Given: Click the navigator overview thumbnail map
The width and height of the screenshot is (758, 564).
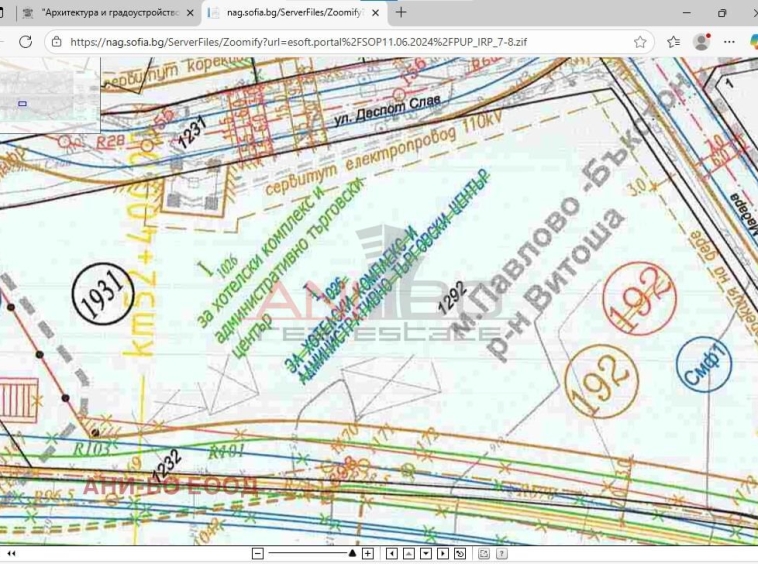Looking at the screenshot, I should pos(50,95).
